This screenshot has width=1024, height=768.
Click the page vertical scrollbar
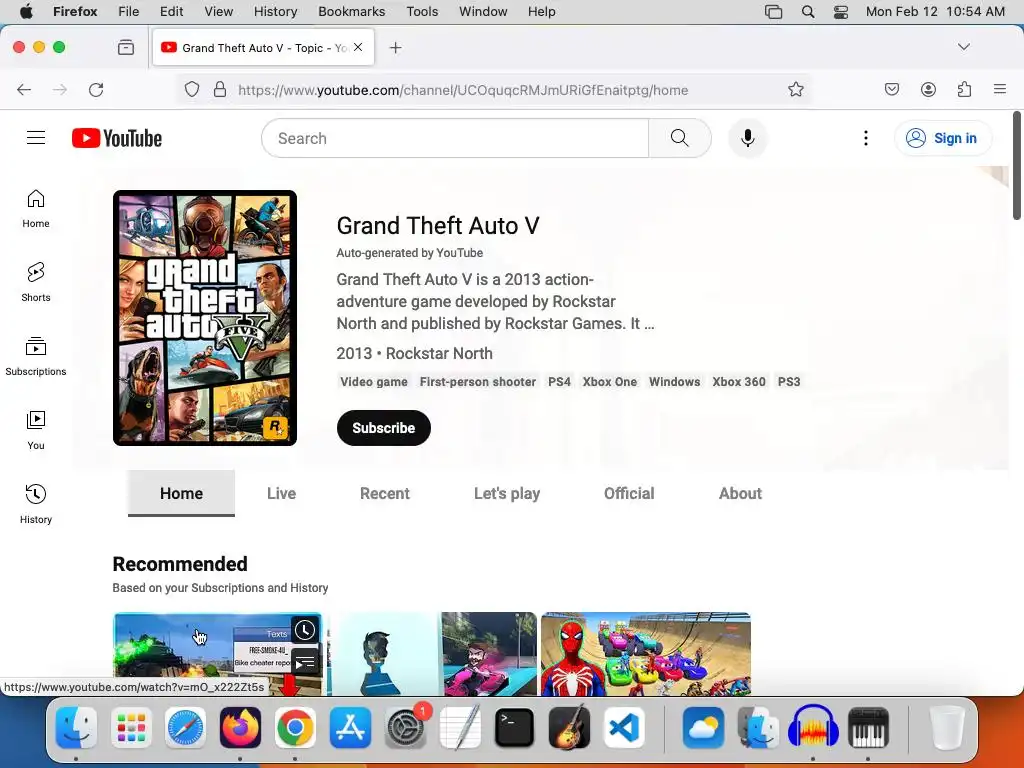1016,166
